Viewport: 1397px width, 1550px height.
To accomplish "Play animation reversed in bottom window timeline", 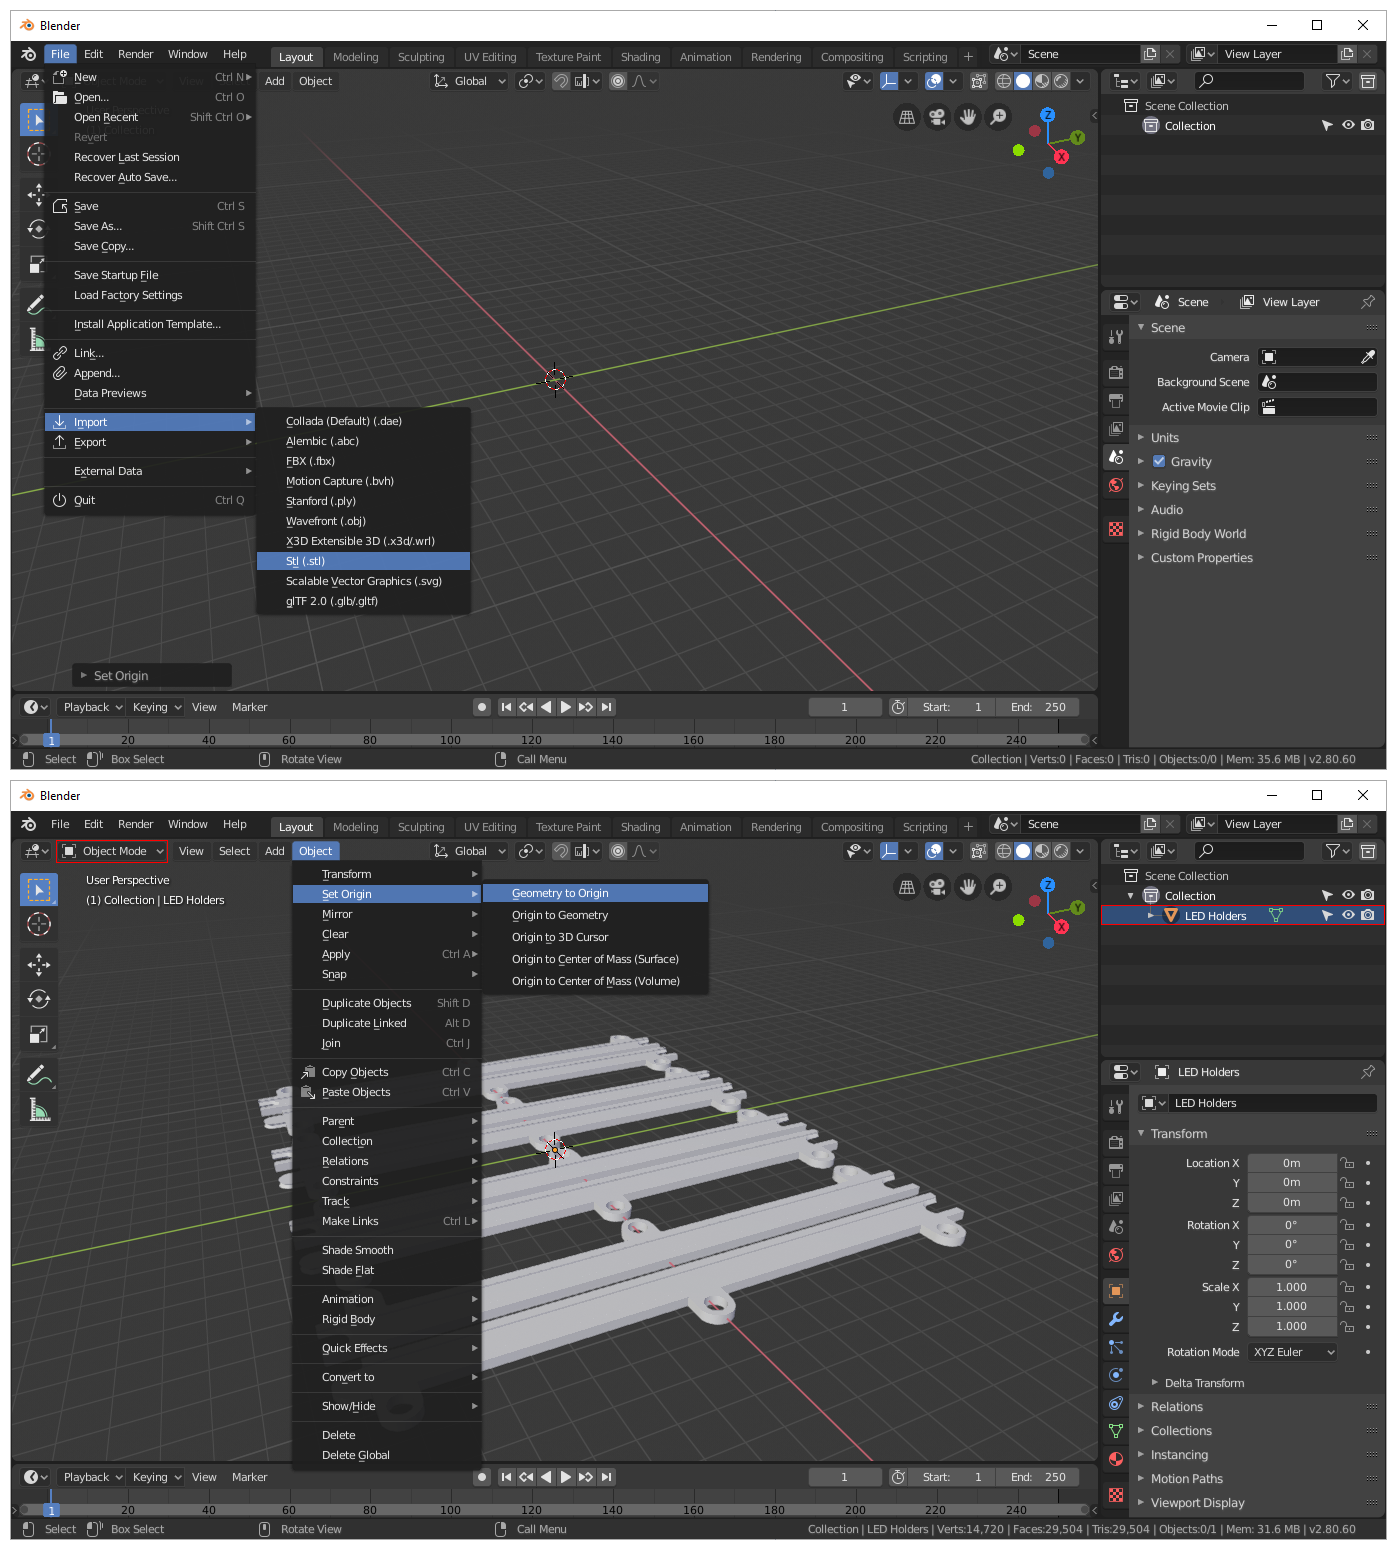I will point(546,1477).
